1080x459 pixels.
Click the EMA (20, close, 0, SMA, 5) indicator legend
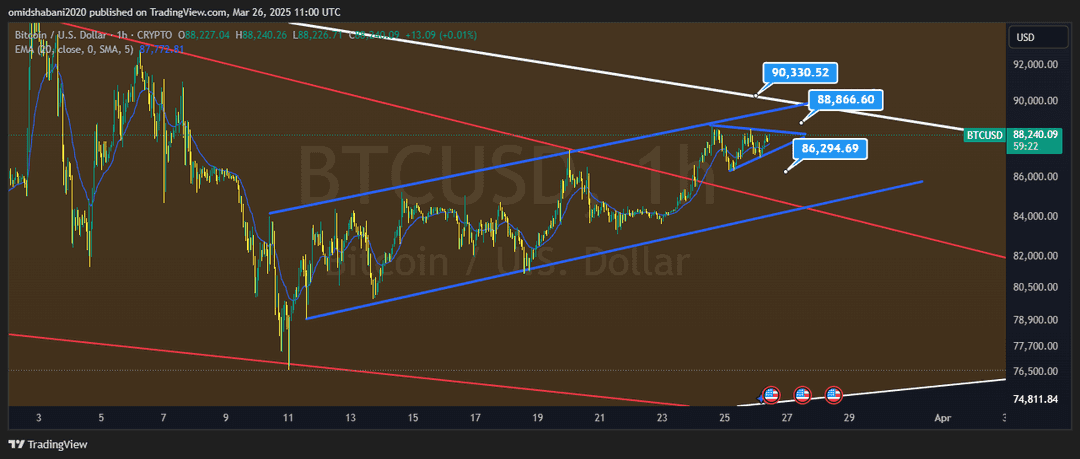(74, 49)
